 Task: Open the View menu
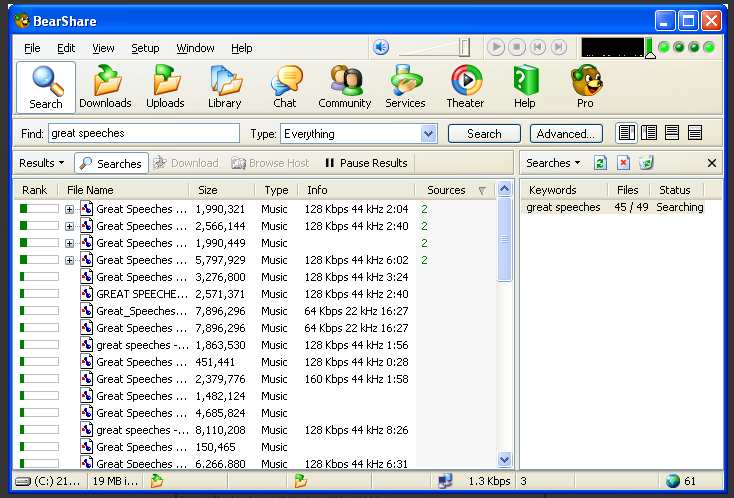pos(103,48)
